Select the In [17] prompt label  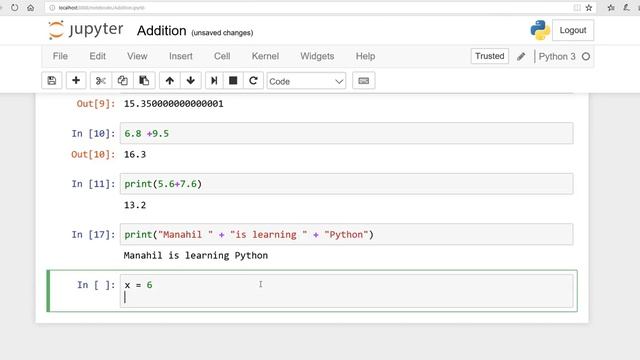coord(93,235)
